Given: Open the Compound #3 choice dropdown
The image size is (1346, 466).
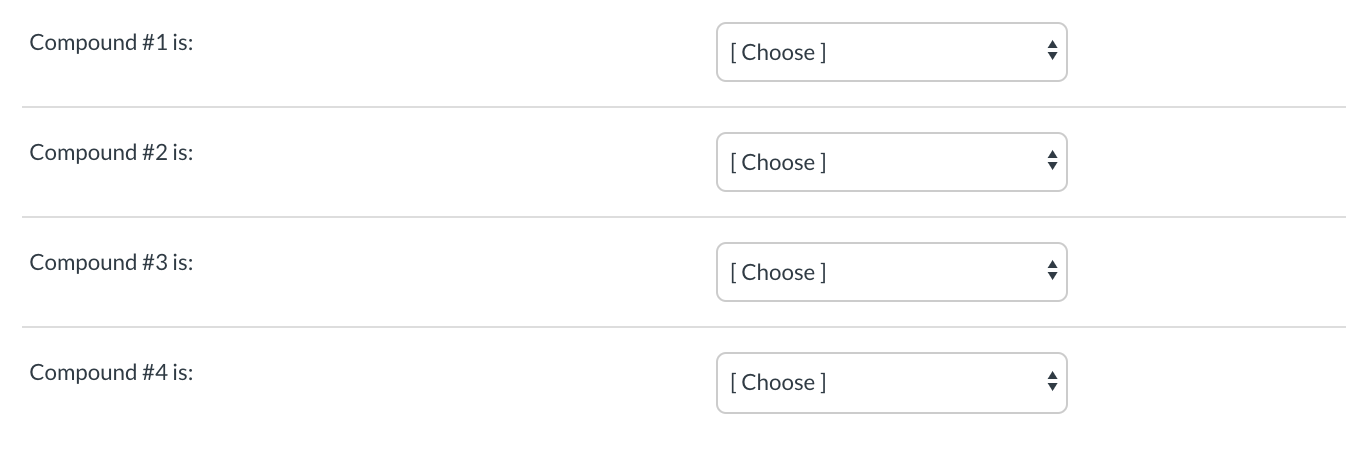Looking at the screenshot, I should (892, 272).
